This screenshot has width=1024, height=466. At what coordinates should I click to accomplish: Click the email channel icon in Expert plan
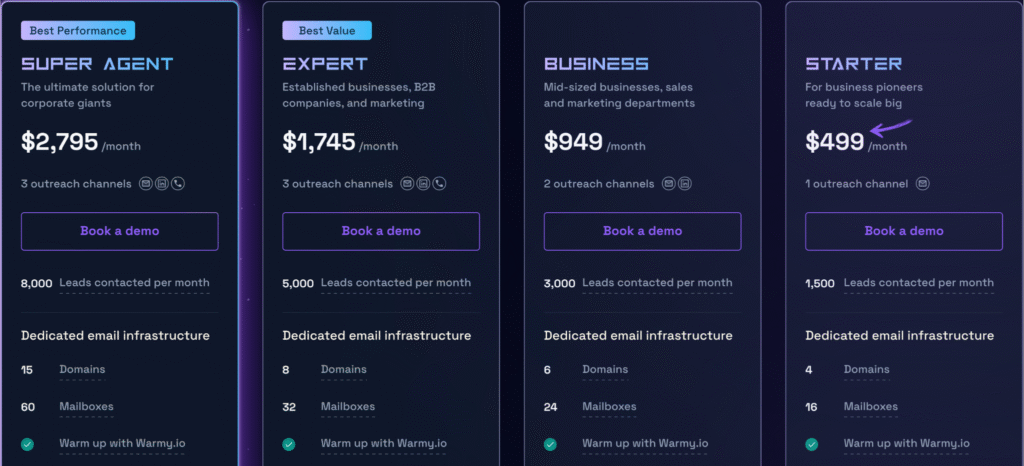[407, 184]
